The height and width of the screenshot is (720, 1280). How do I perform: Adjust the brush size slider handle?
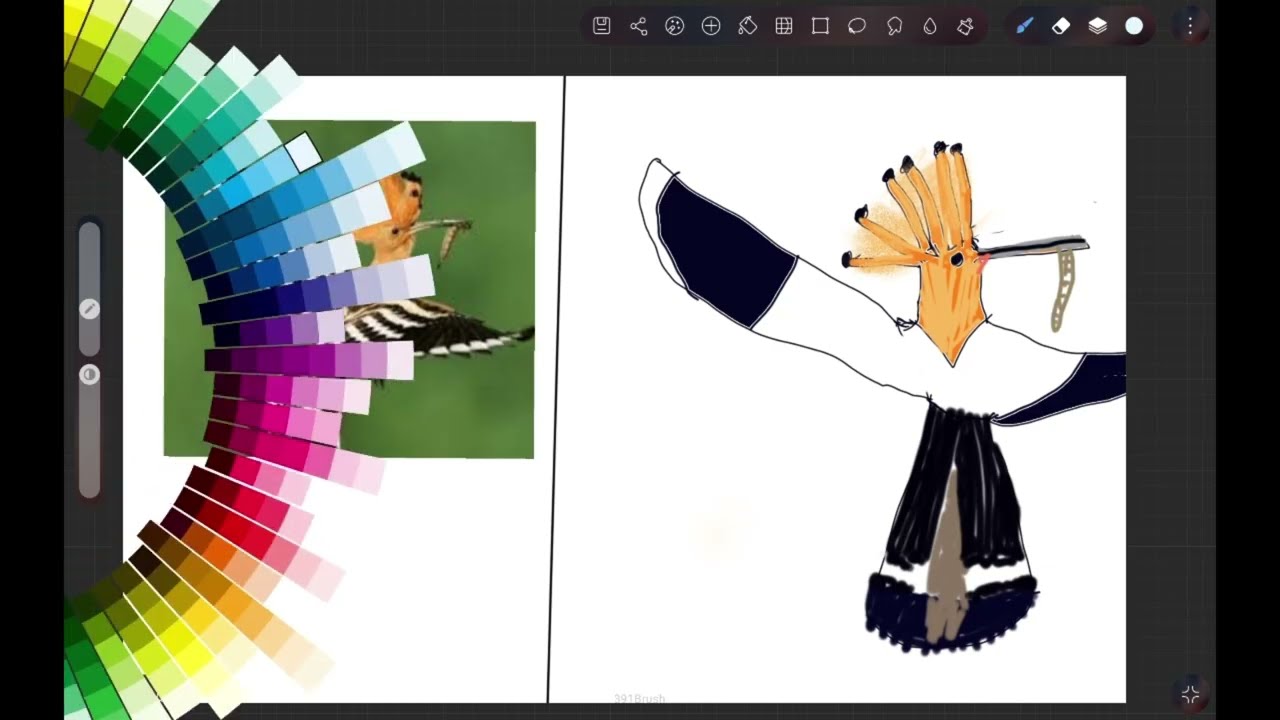pos(89,309)
